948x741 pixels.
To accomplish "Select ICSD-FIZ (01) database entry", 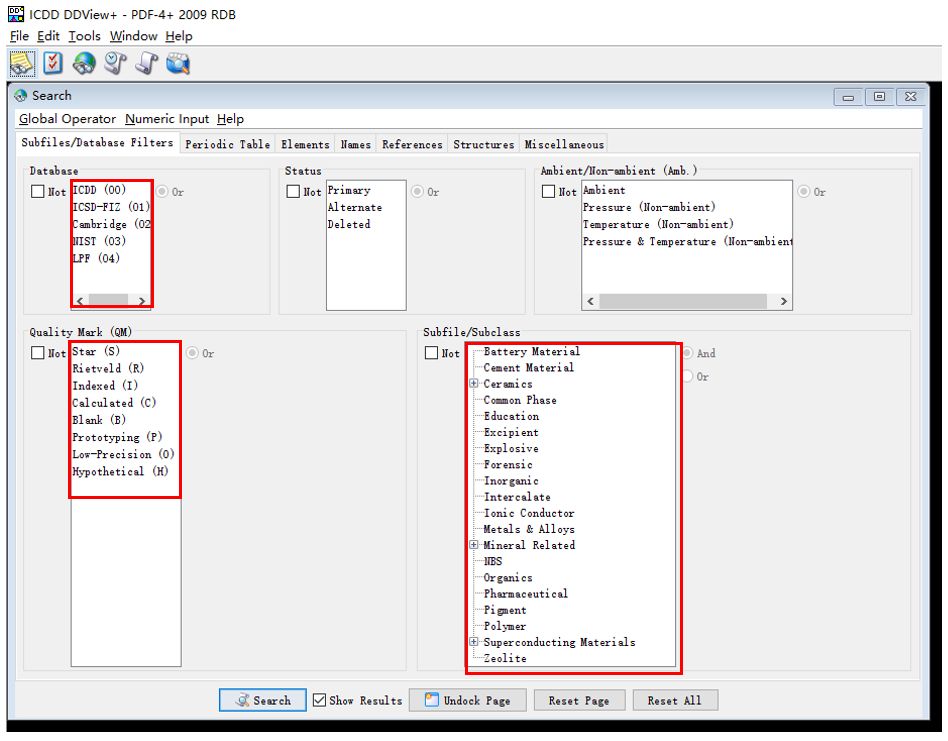I will tap(111, 207).
